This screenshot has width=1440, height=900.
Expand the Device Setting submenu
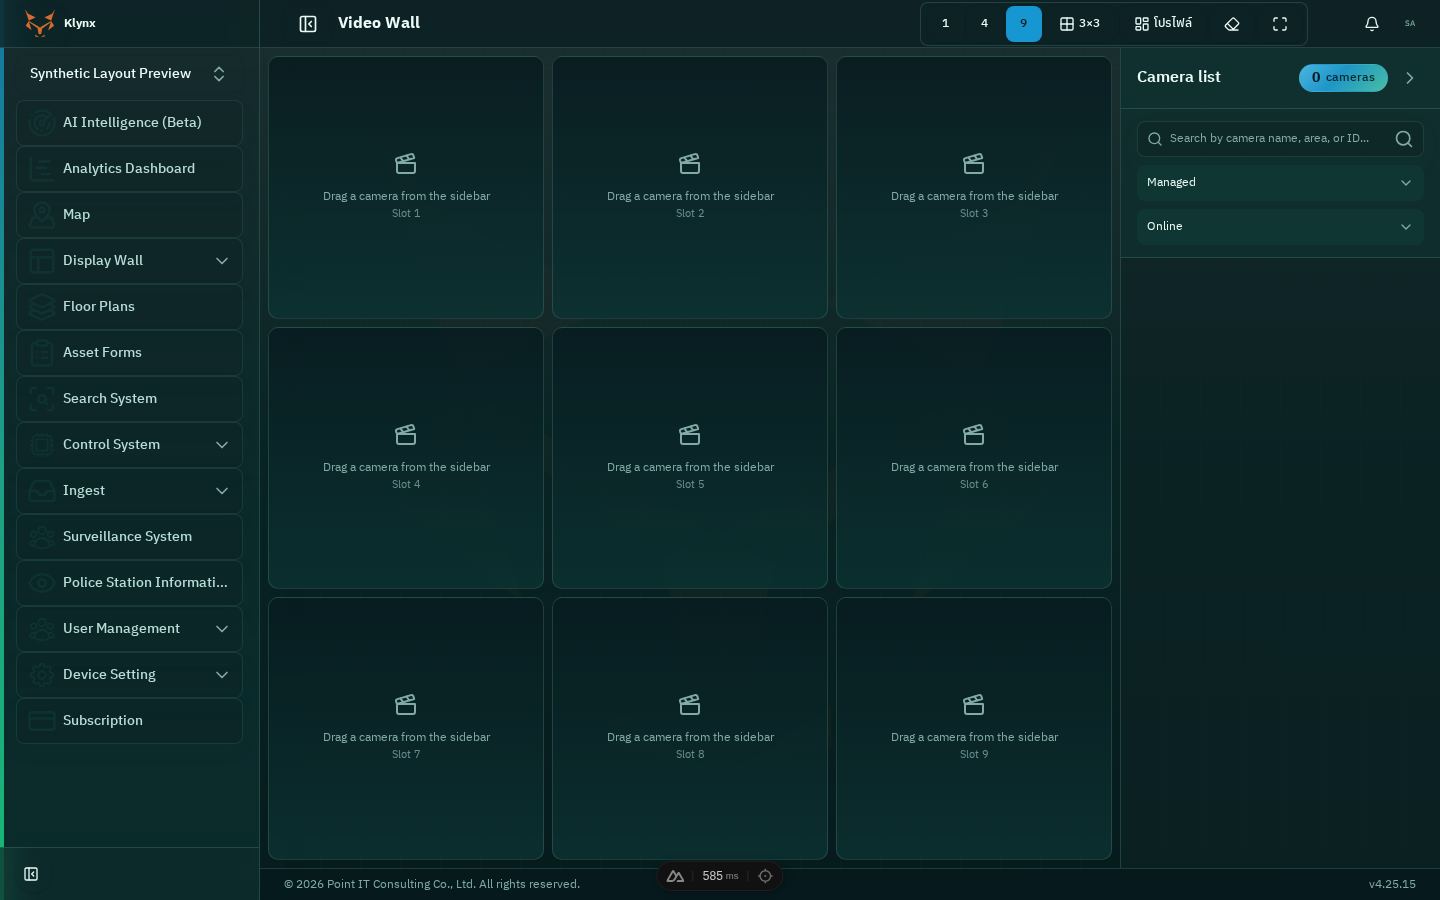click(129, 675)
